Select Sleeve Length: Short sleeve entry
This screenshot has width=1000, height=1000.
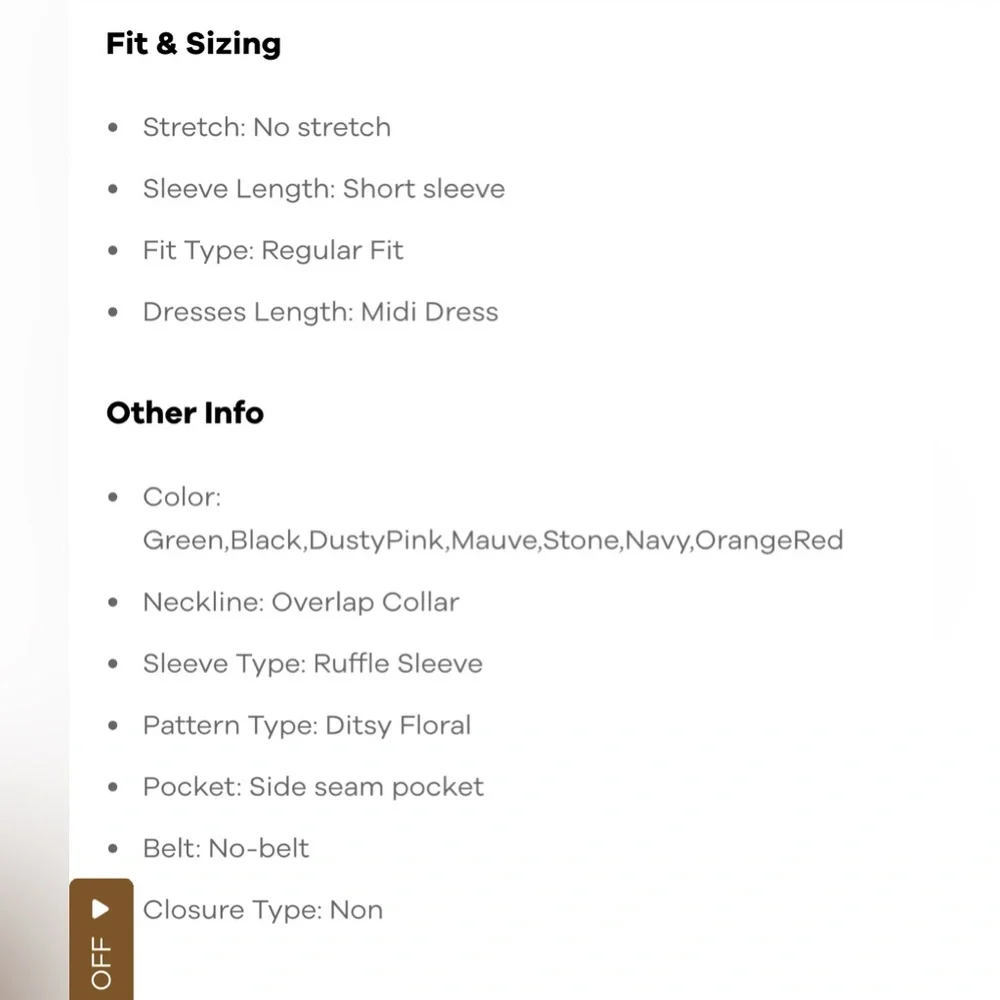(x=323, y=189)
